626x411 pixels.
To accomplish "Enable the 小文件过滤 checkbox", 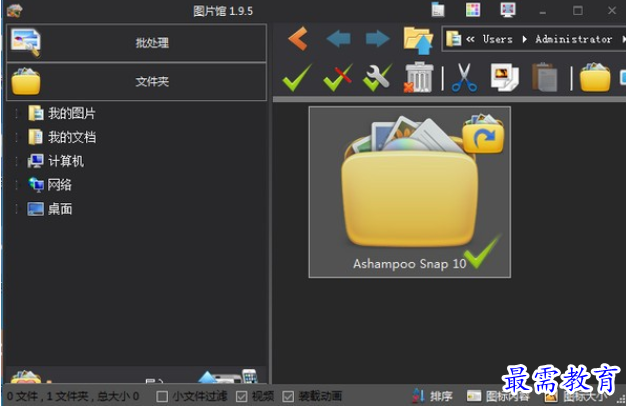I will (162, 396).
